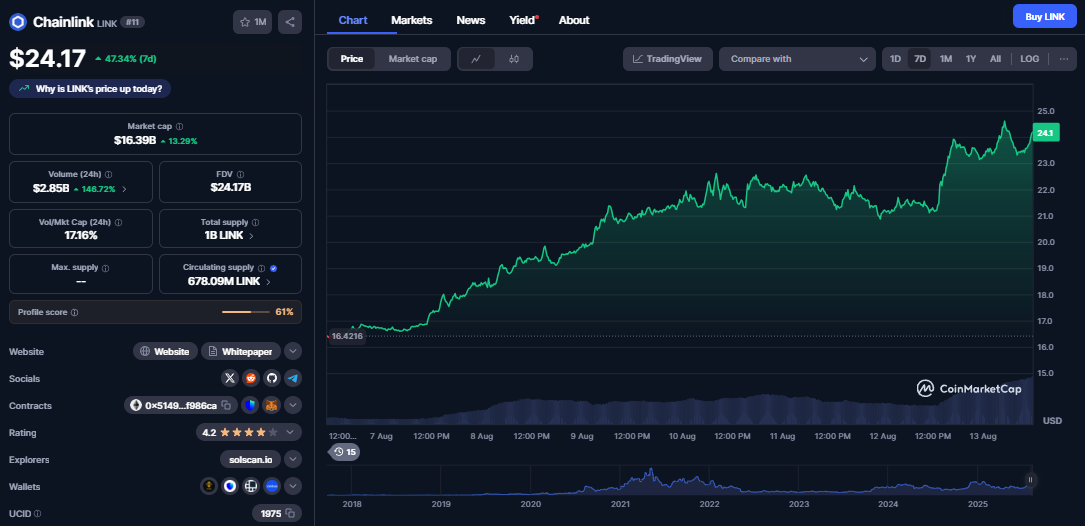Switch chart to Market cap view
This screenshot has height=526, width=1085.
pos(412,59)
